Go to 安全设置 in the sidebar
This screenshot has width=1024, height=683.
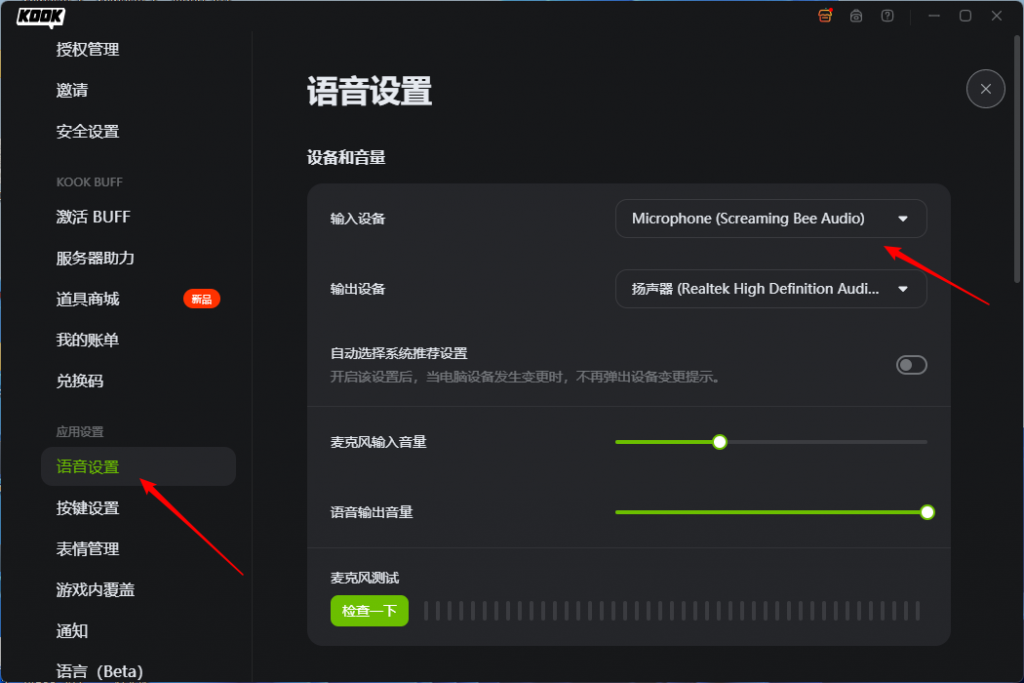click(89, 131)
